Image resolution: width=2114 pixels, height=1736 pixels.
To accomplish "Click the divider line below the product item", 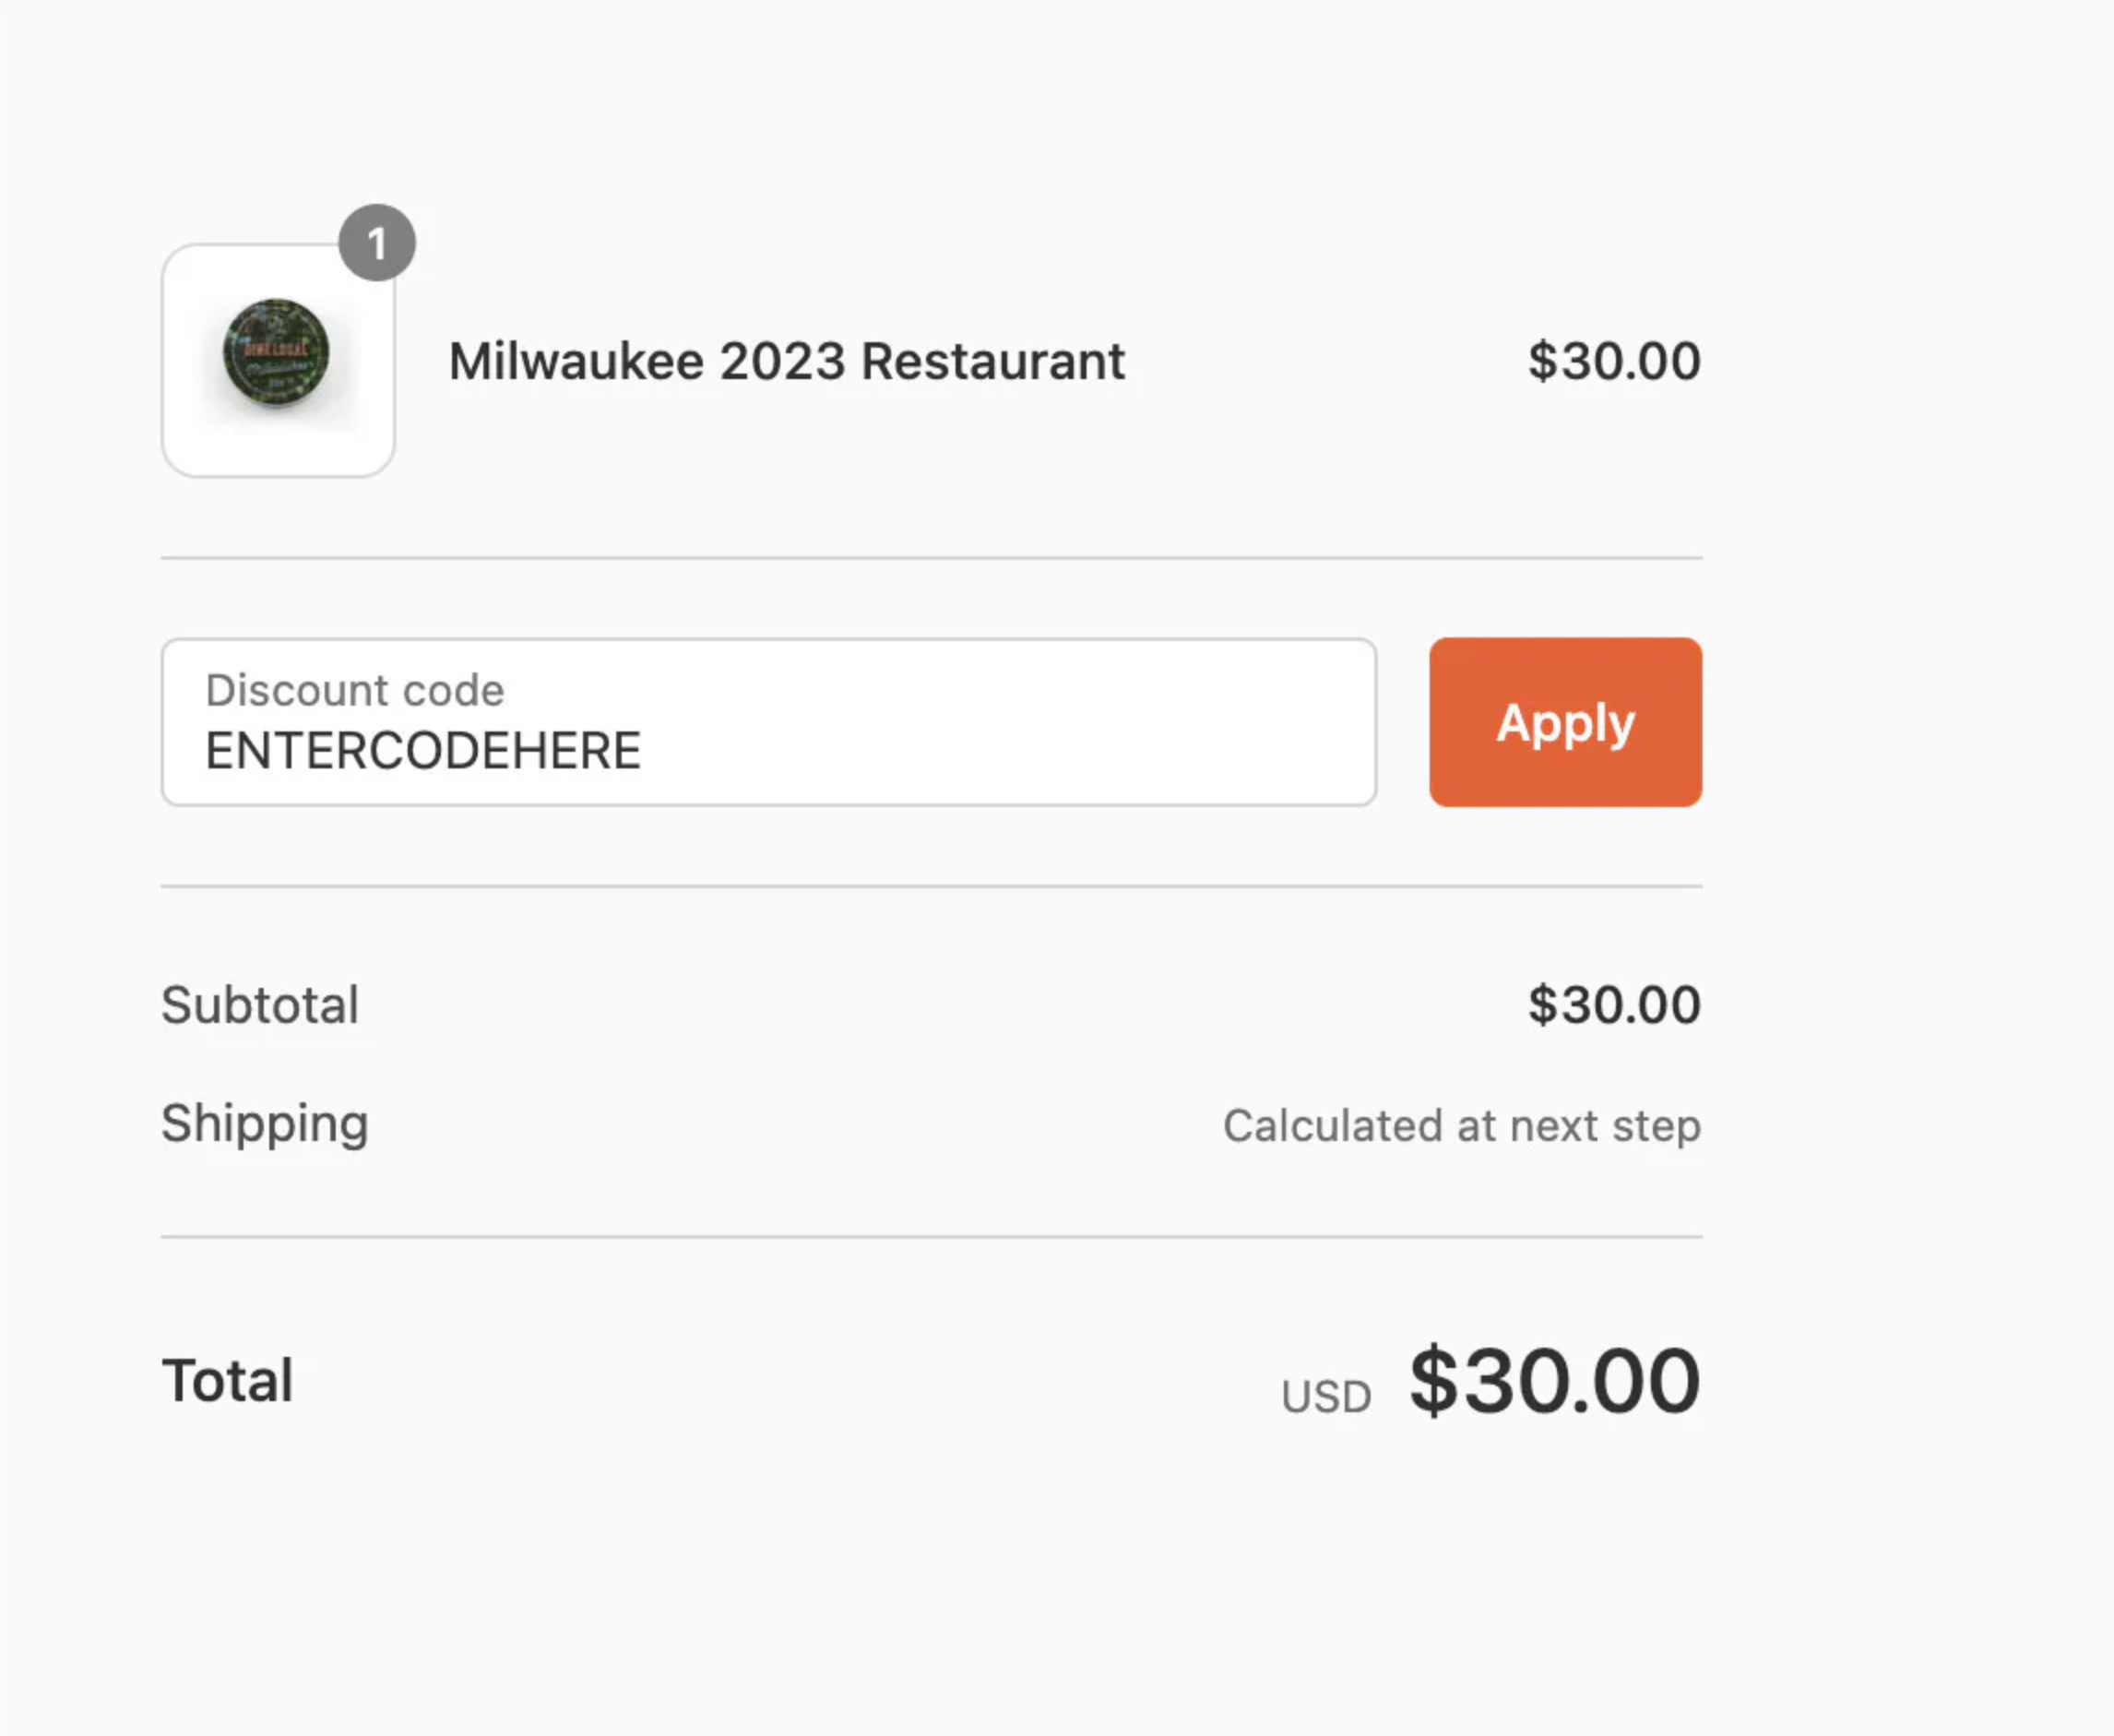I will pos(930,558).
